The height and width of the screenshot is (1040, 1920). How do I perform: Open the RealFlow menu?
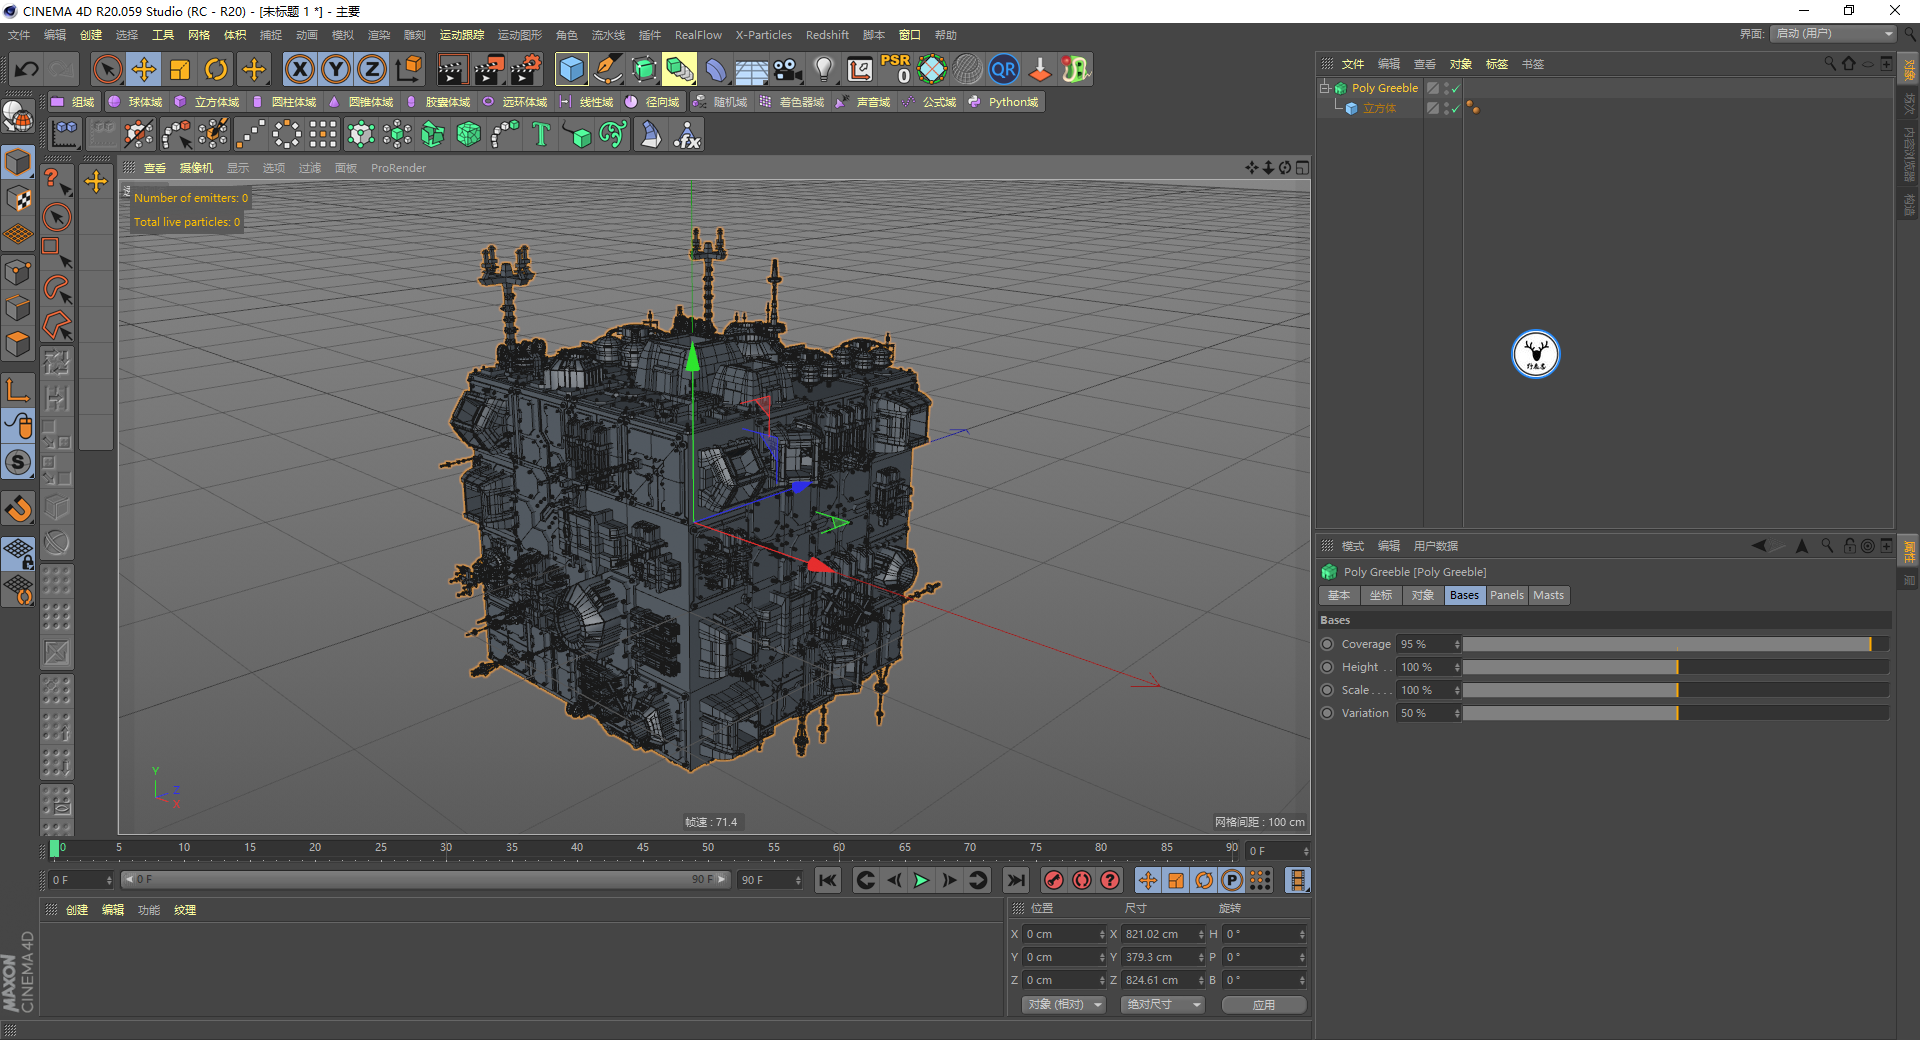point(697,35)
